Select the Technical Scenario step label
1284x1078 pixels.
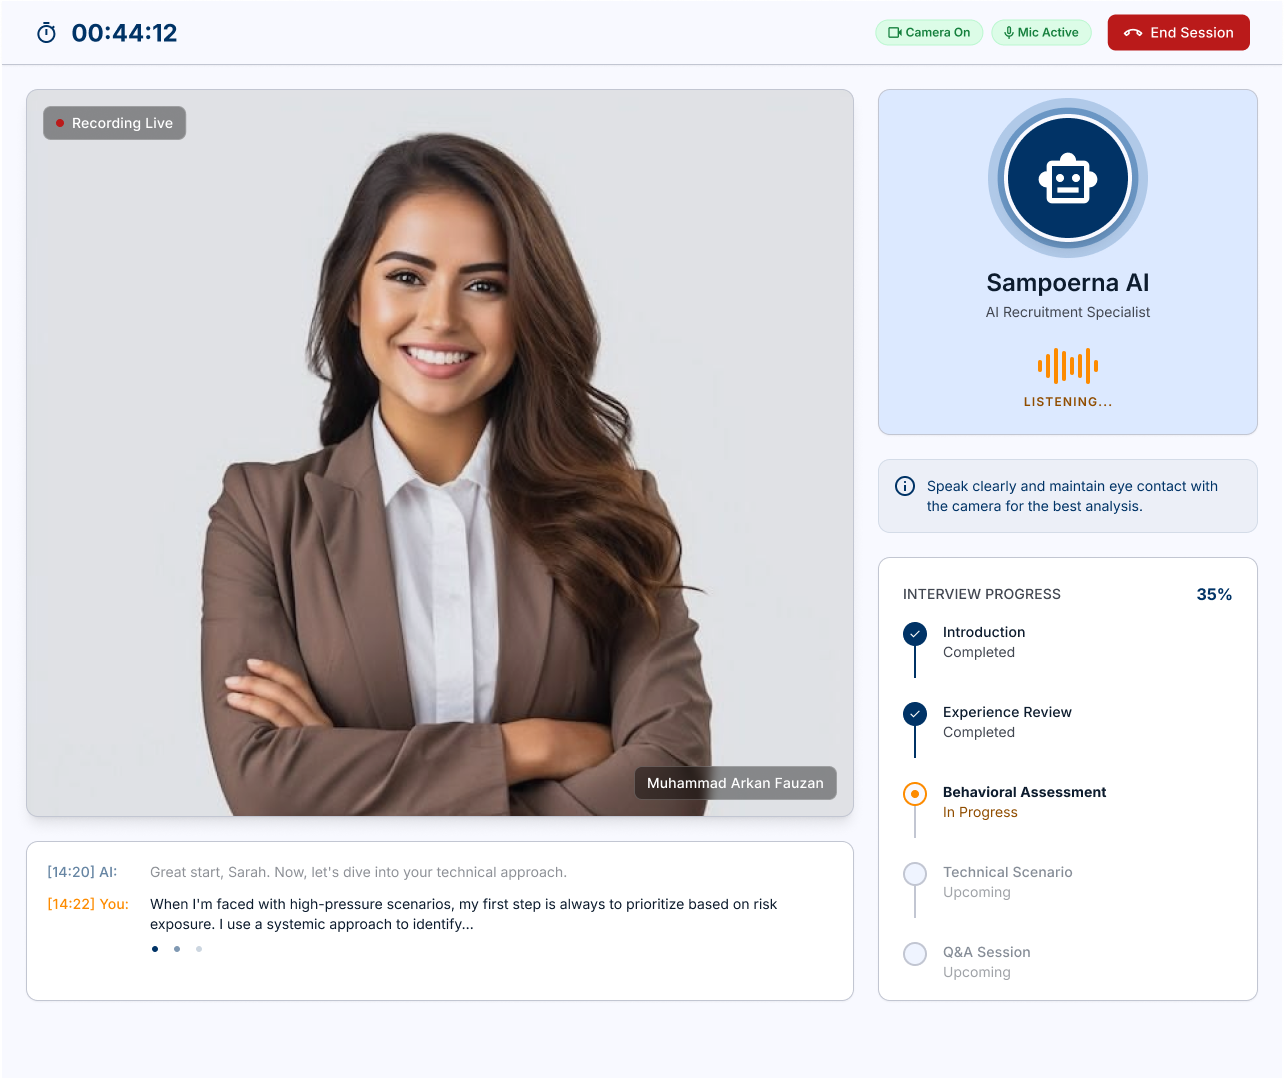coord(1008,872)
